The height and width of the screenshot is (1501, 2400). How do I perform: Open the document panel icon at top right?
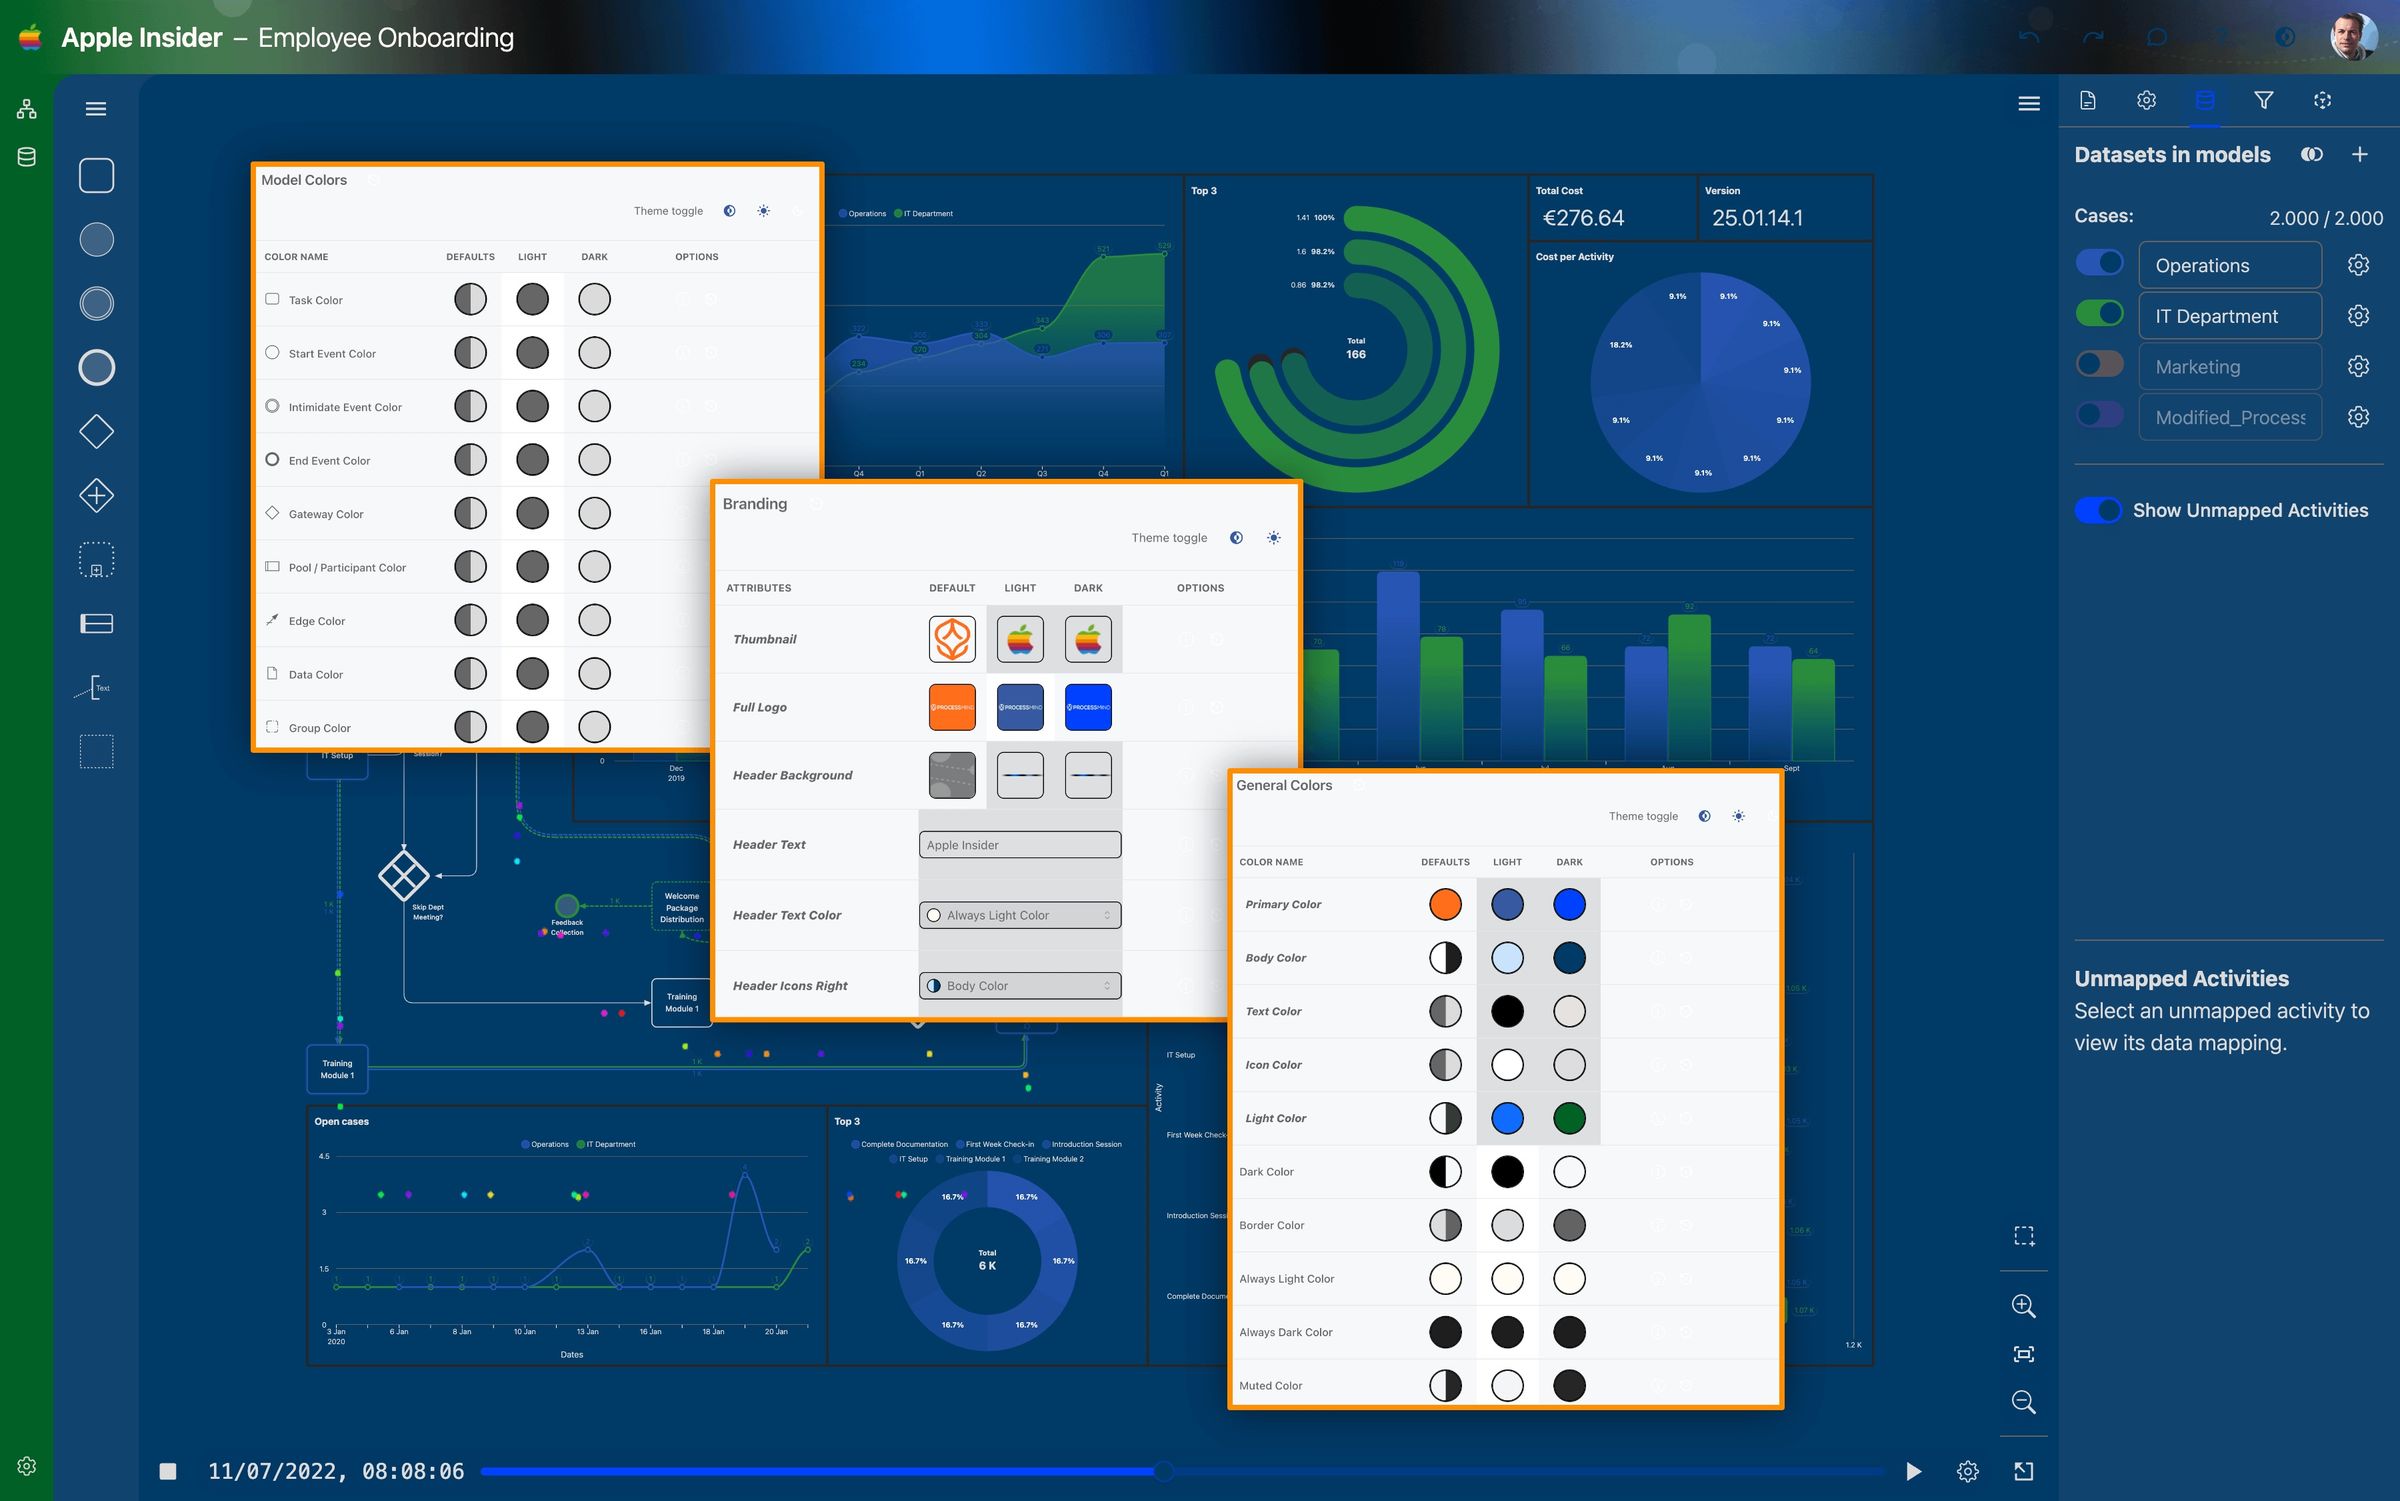click(x=2087, y=100)
